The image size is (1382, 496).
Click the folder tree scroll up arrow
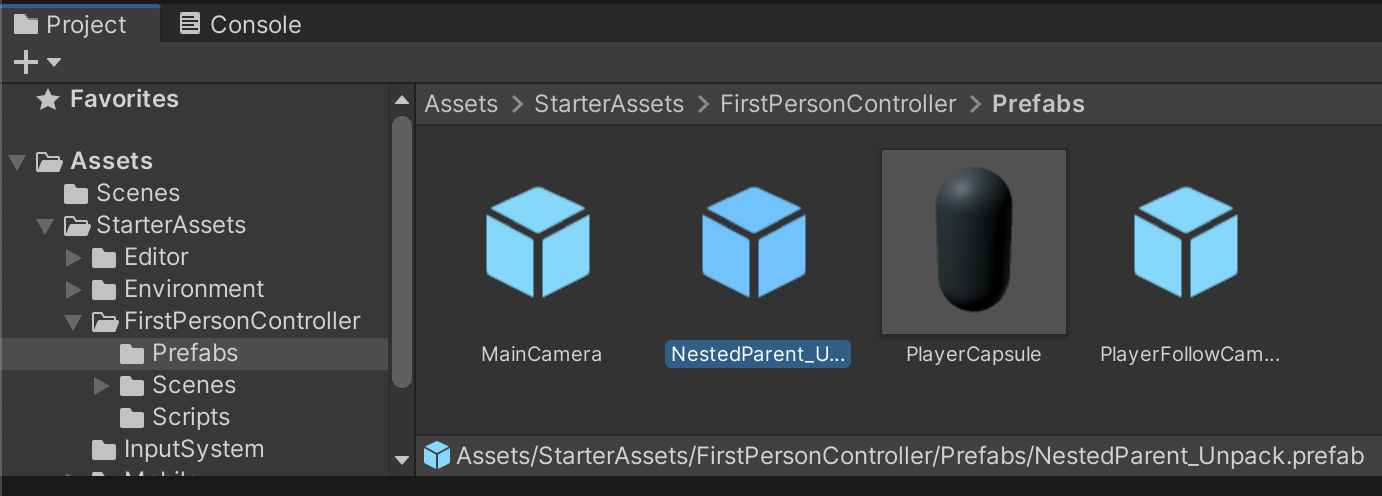pos(402,100)
